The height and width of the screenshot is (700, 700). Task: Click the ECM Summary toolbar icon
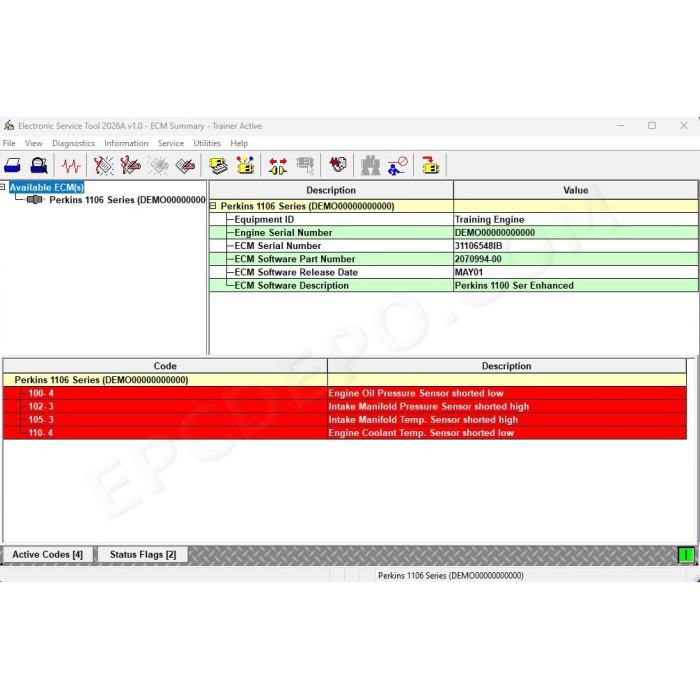tap(218, 166)
